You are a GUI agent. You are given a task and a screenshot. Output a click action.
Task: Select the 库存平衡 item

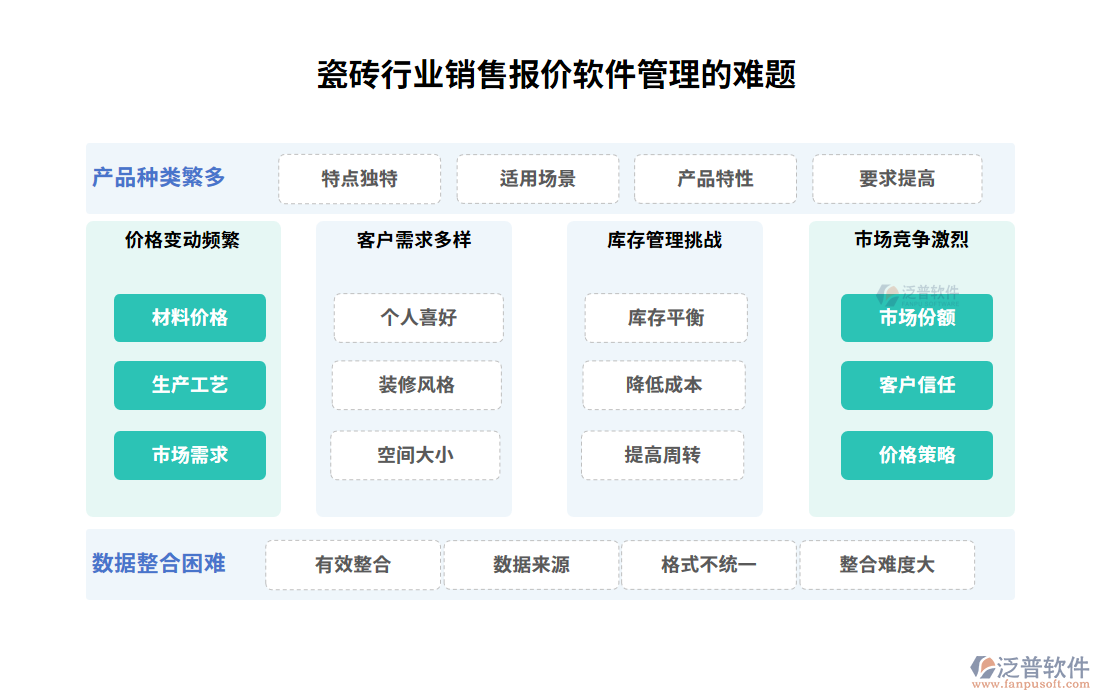(666, 318)
